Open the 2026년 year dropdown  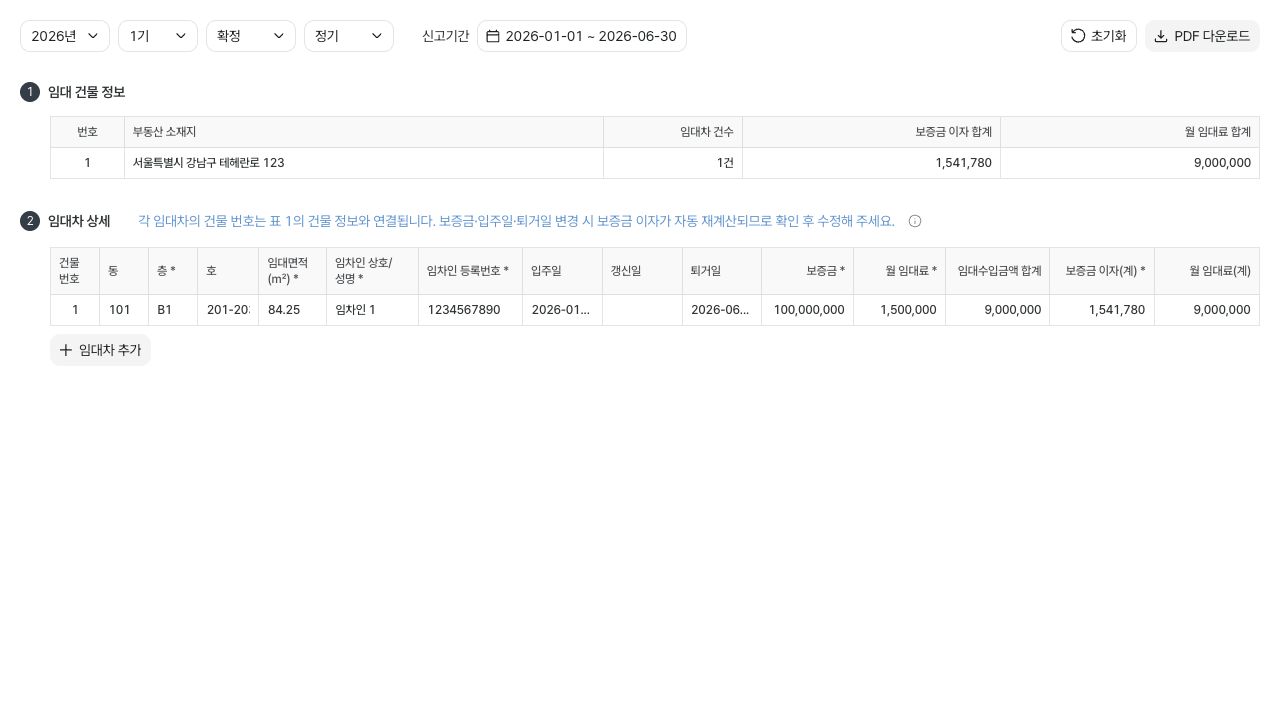65,36
